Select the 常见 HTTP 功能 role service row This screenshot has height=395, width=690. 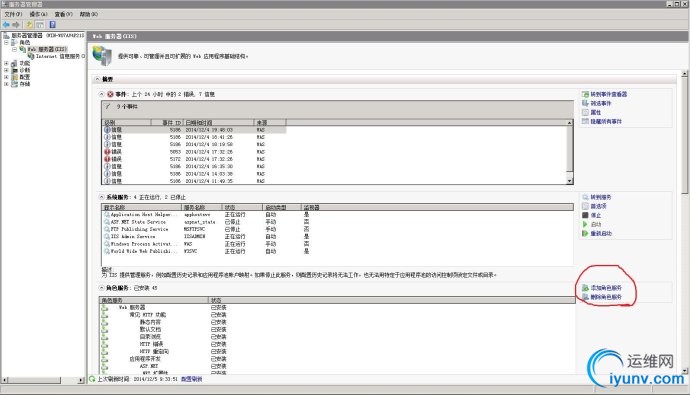pos(338,315)
